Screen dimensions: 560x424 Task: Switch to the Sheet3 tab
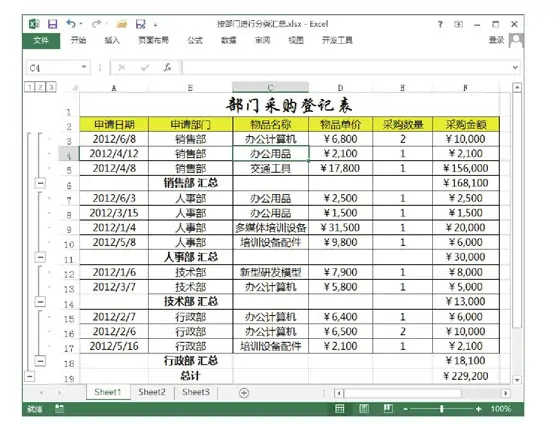coord(196,392)
